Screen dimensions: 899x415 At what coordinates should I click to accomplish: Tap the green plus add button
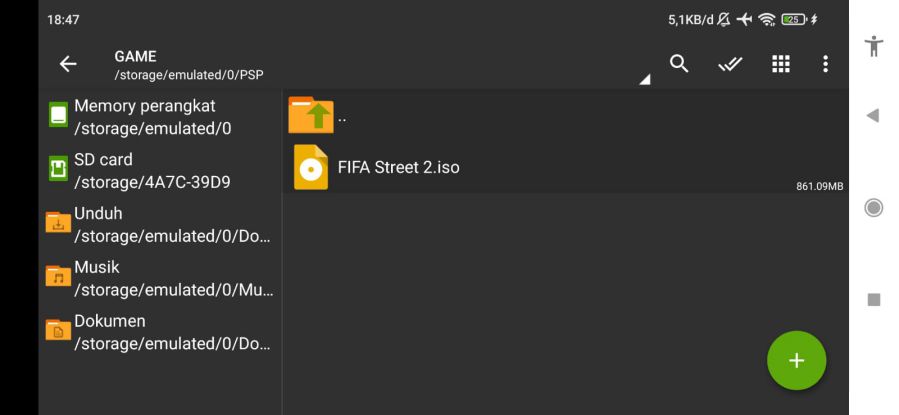(796, 360)
